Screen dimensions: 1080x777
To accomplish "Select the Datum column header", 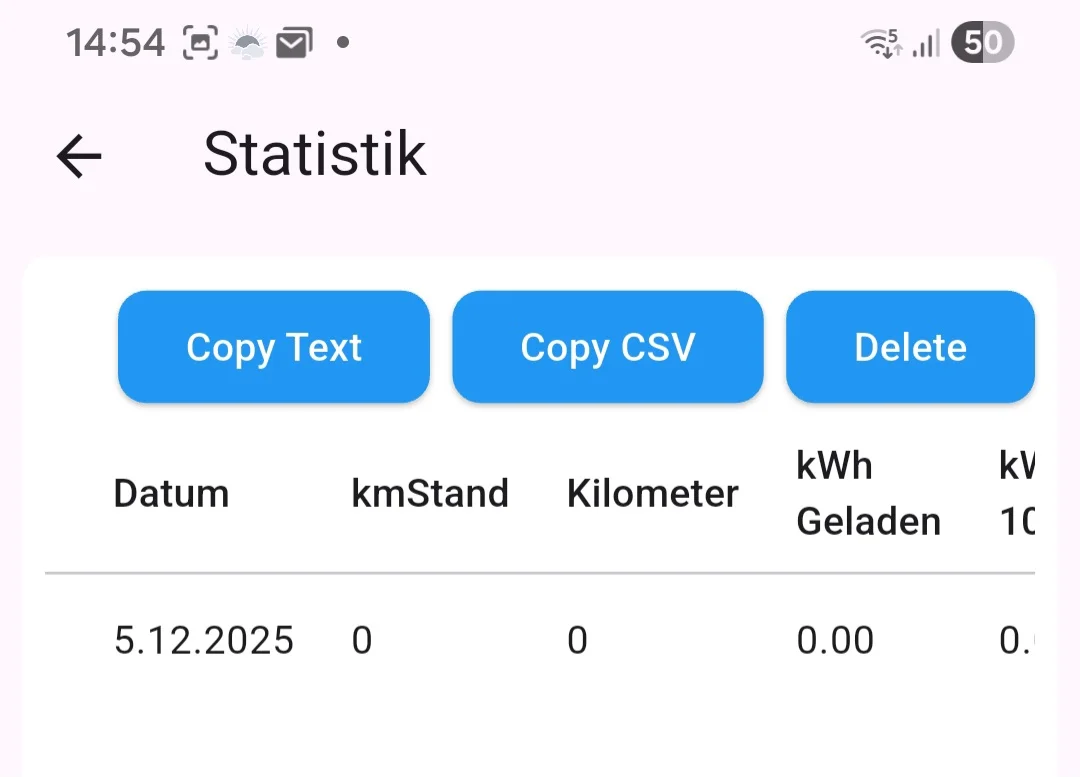I will (x=172, y=493).
